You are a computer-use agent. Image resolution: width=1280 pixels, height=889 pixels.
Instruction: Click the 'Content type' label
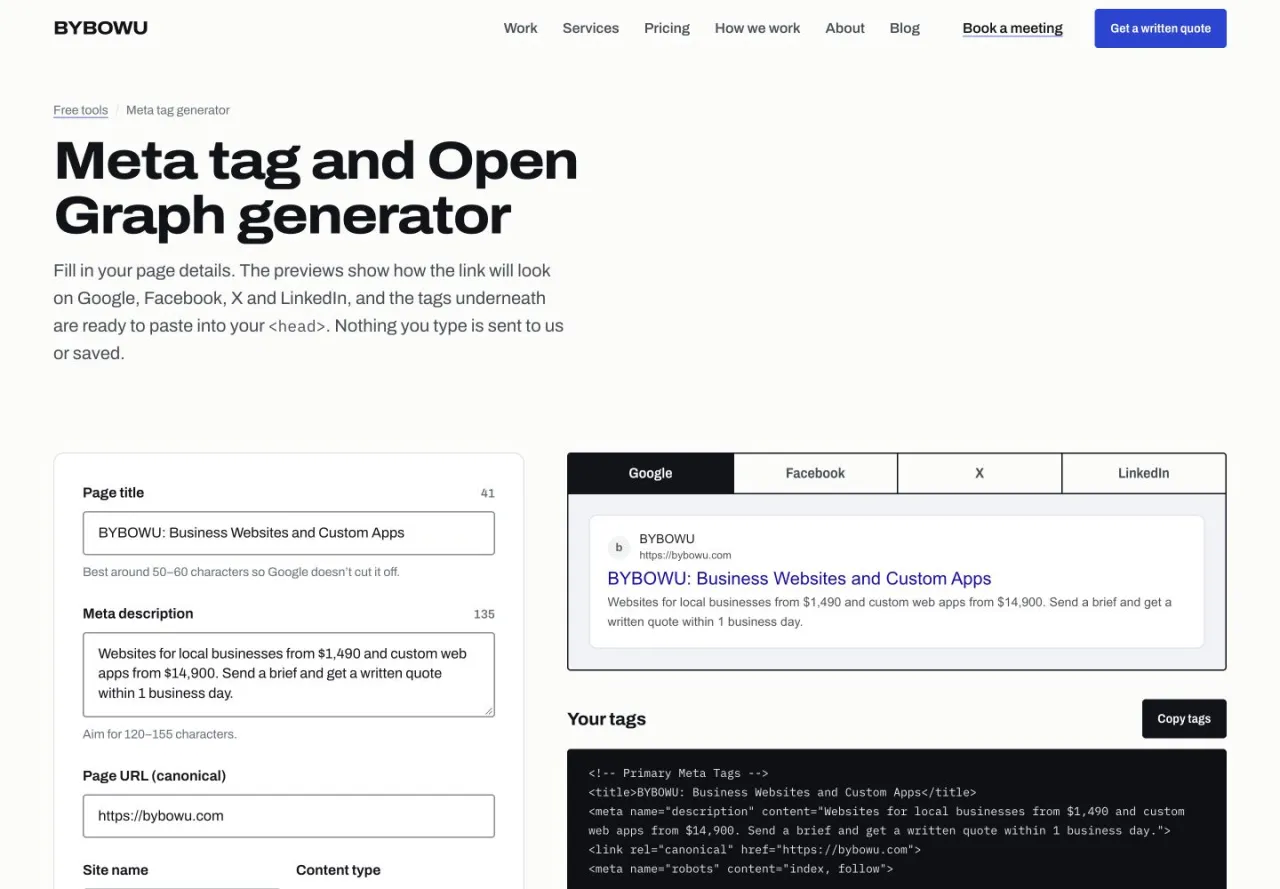(338, 870)
